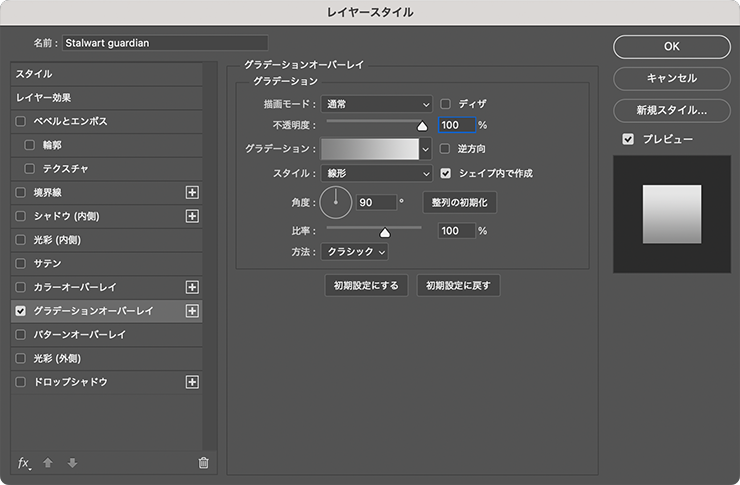Viewport: 740px width, 485px height.
Task: Enable the ディザ checkbox
Action: tap(446, 103)
